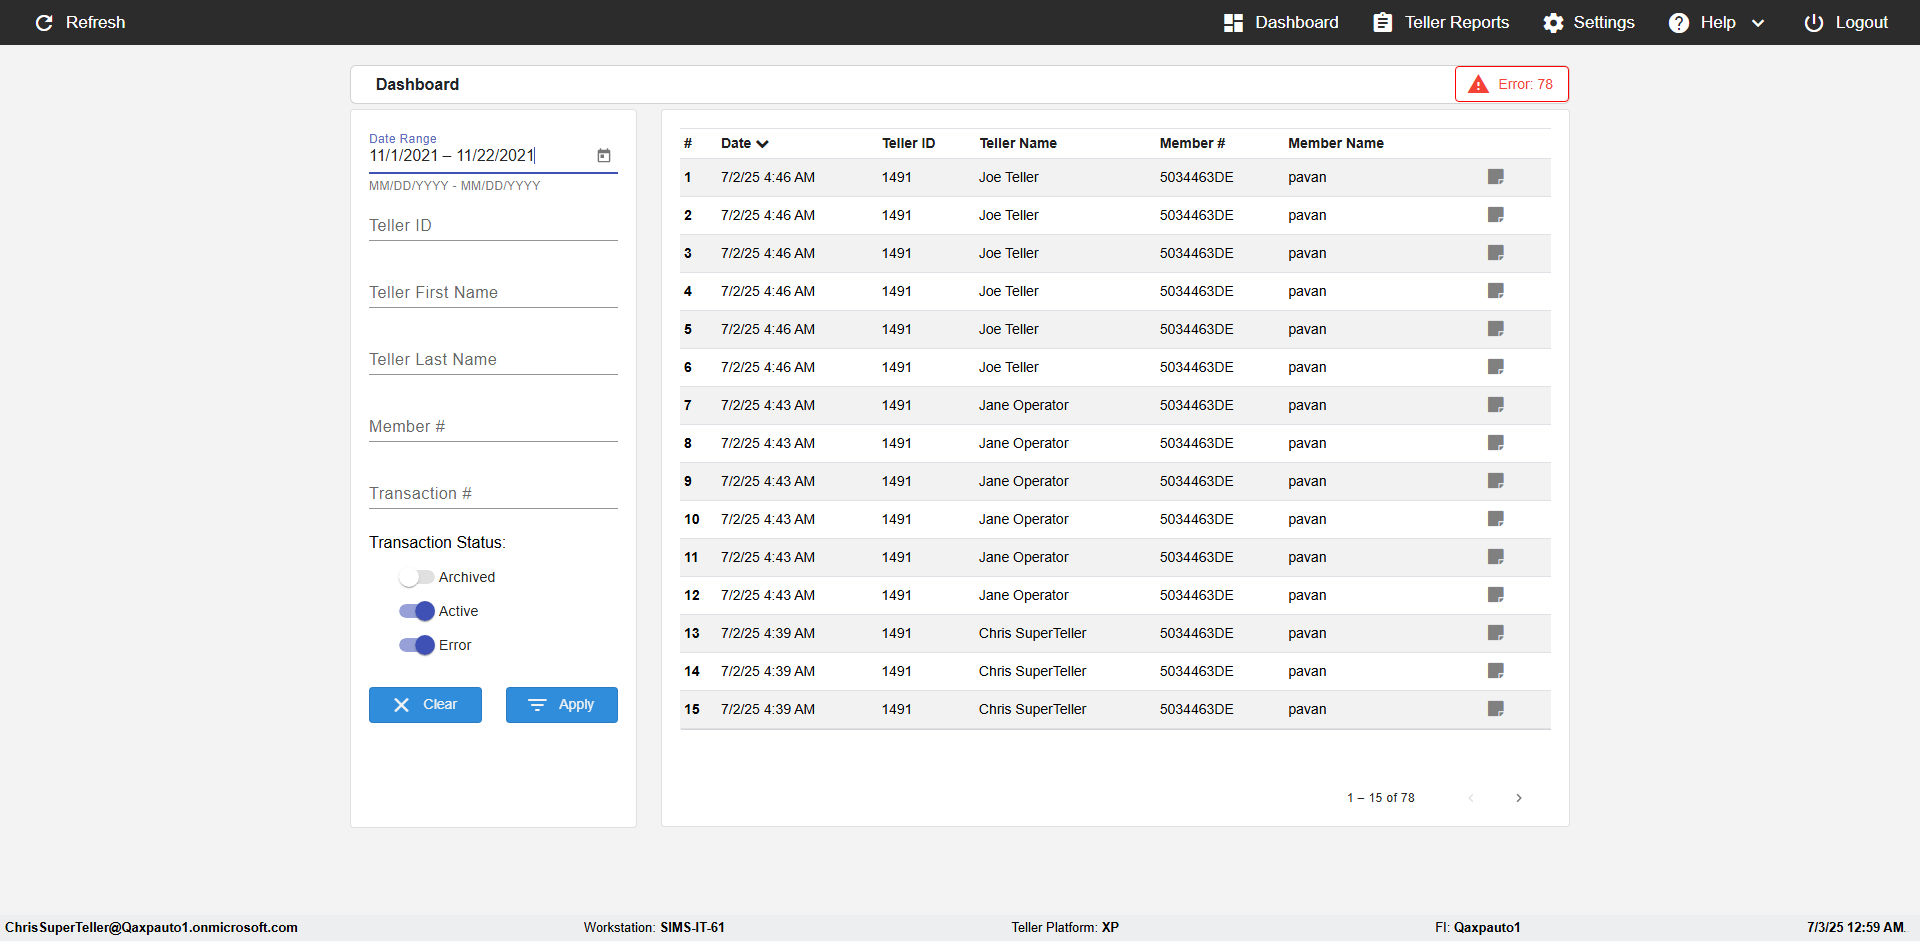Focus the Teller Last Name field
The image size is (1920, 941).
pos(493,360)
